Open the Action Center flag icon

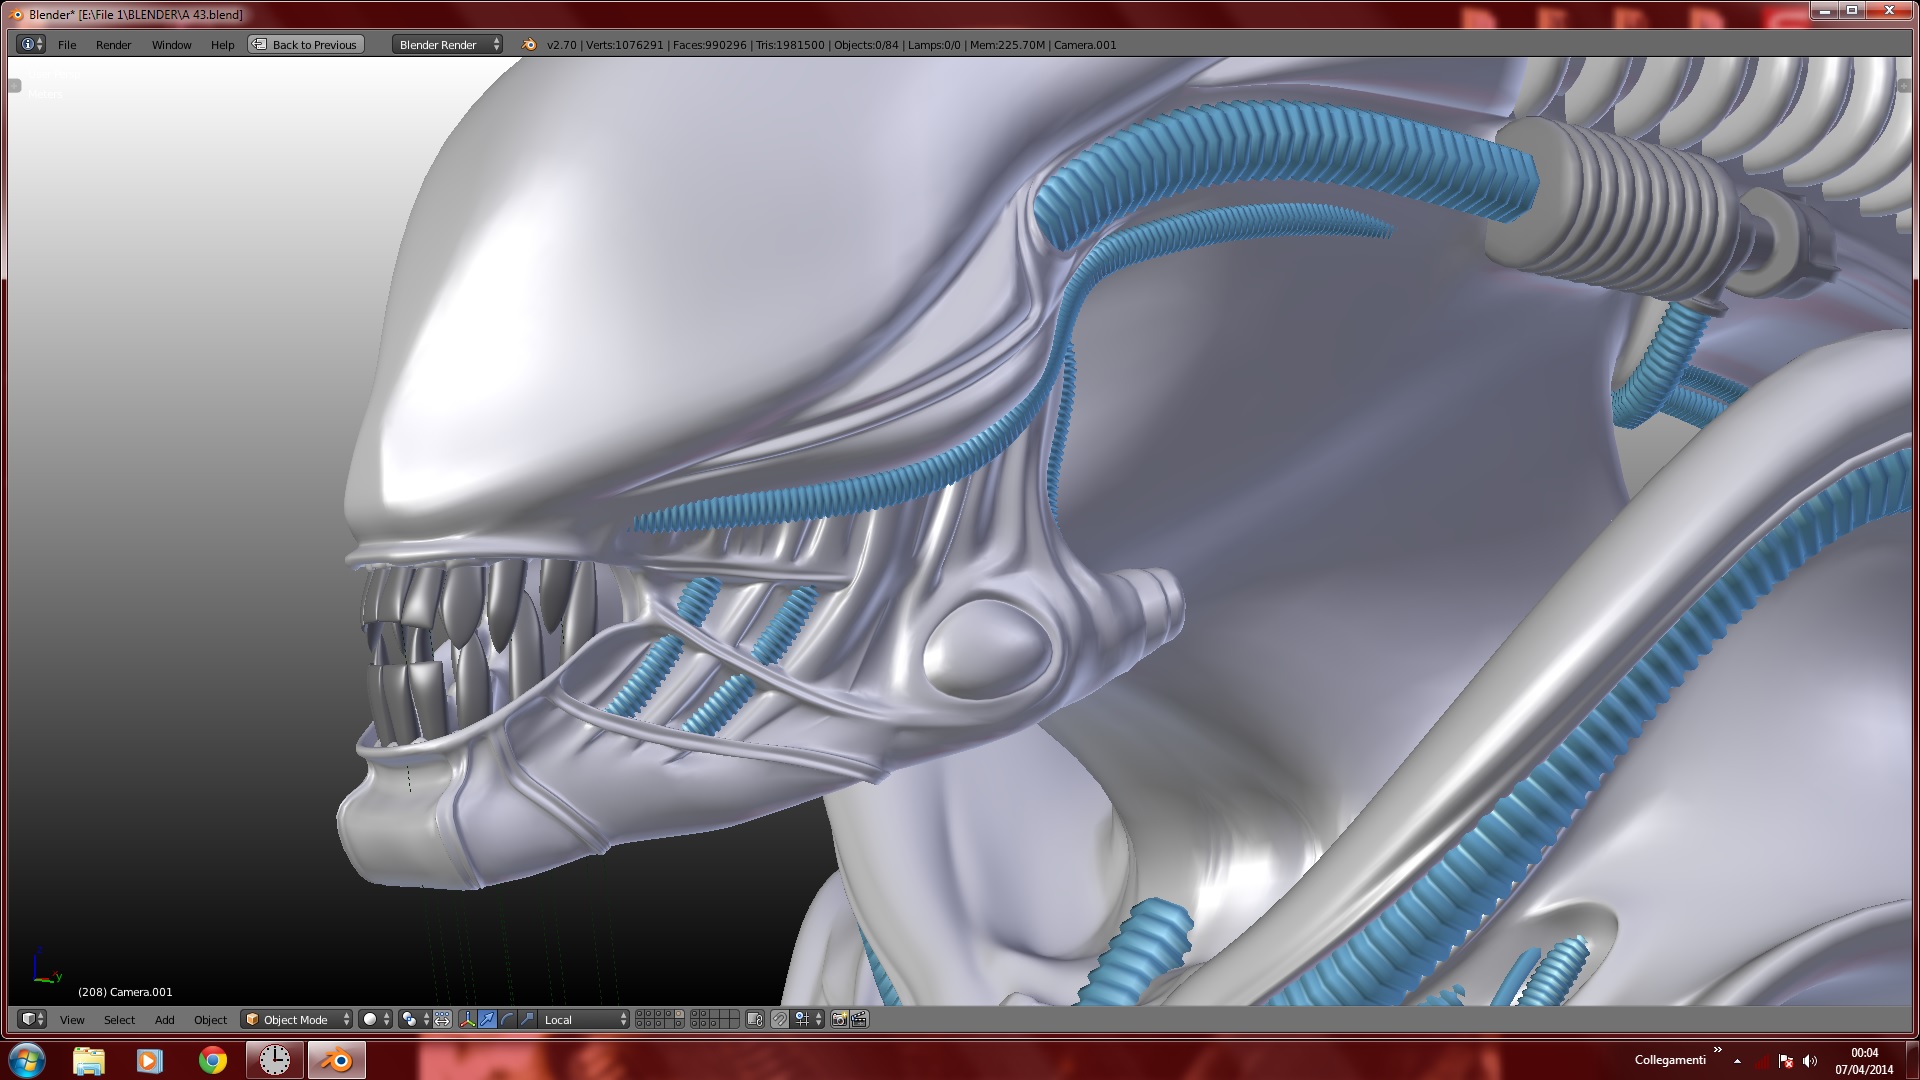pyautogui.click(x=1786, y=1061)
